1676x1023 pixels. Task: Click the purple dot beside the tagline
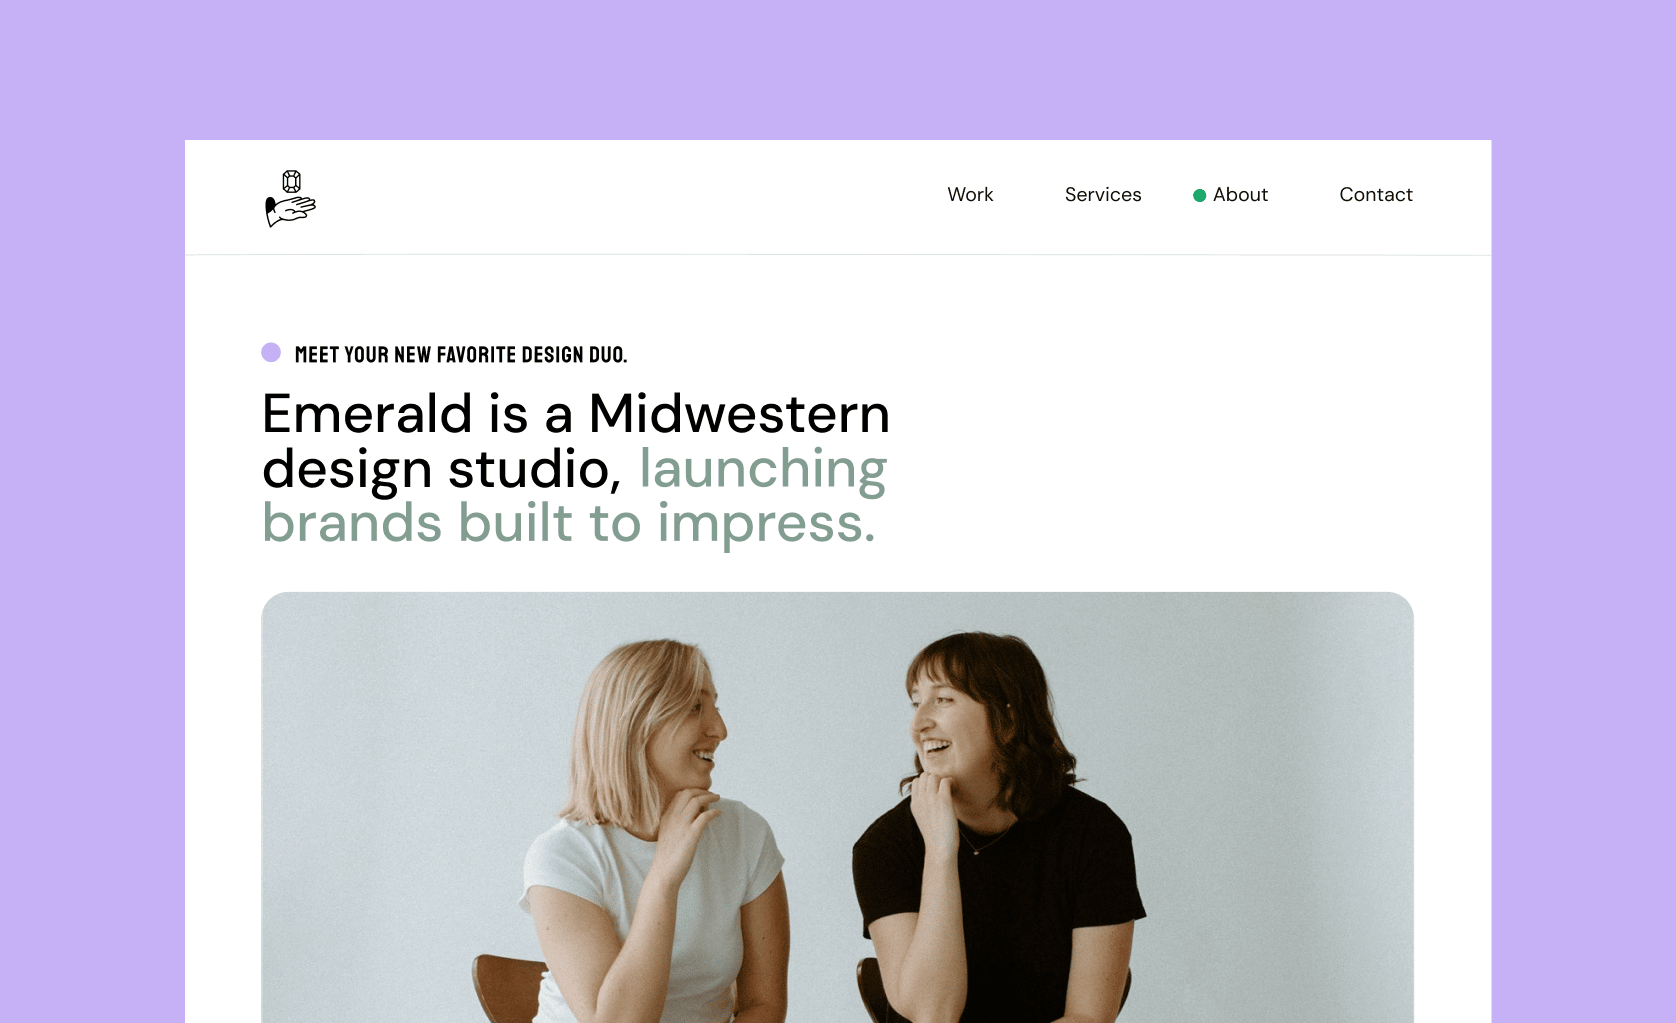pyautogui.click(x=271, y=352)
